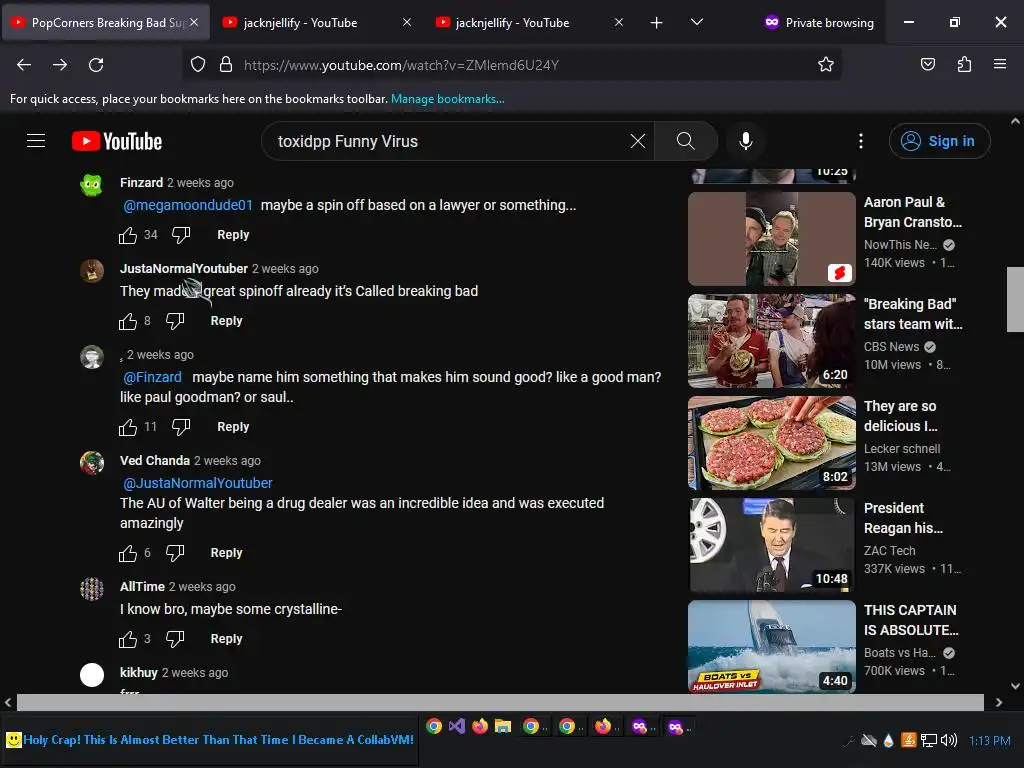Reply to Ved Chanda's comment
The width and height of the screenshot is (1024, 768).
coord(227,552)
